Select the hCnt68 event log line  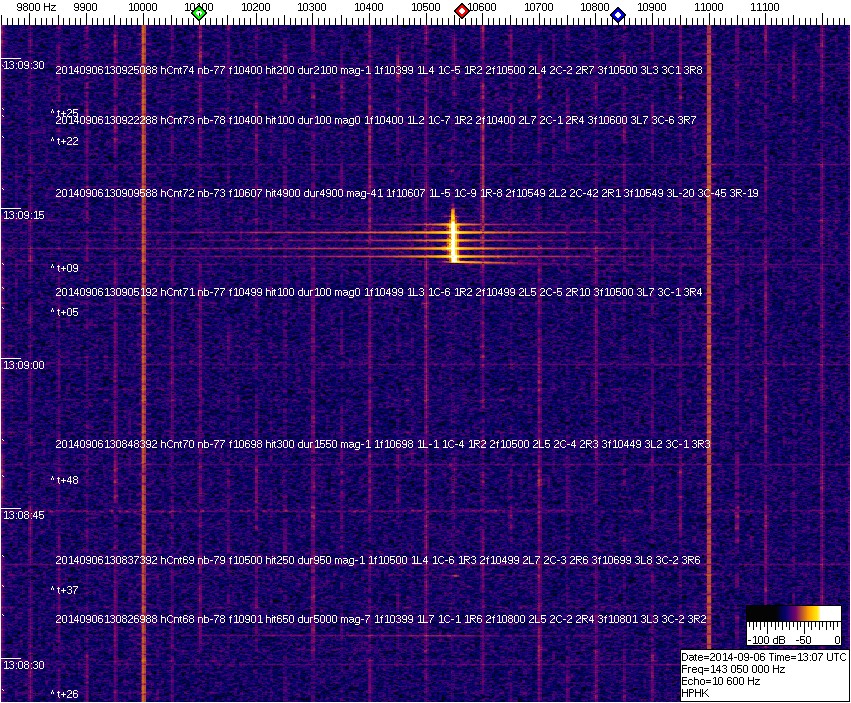(x=380, y=620)
